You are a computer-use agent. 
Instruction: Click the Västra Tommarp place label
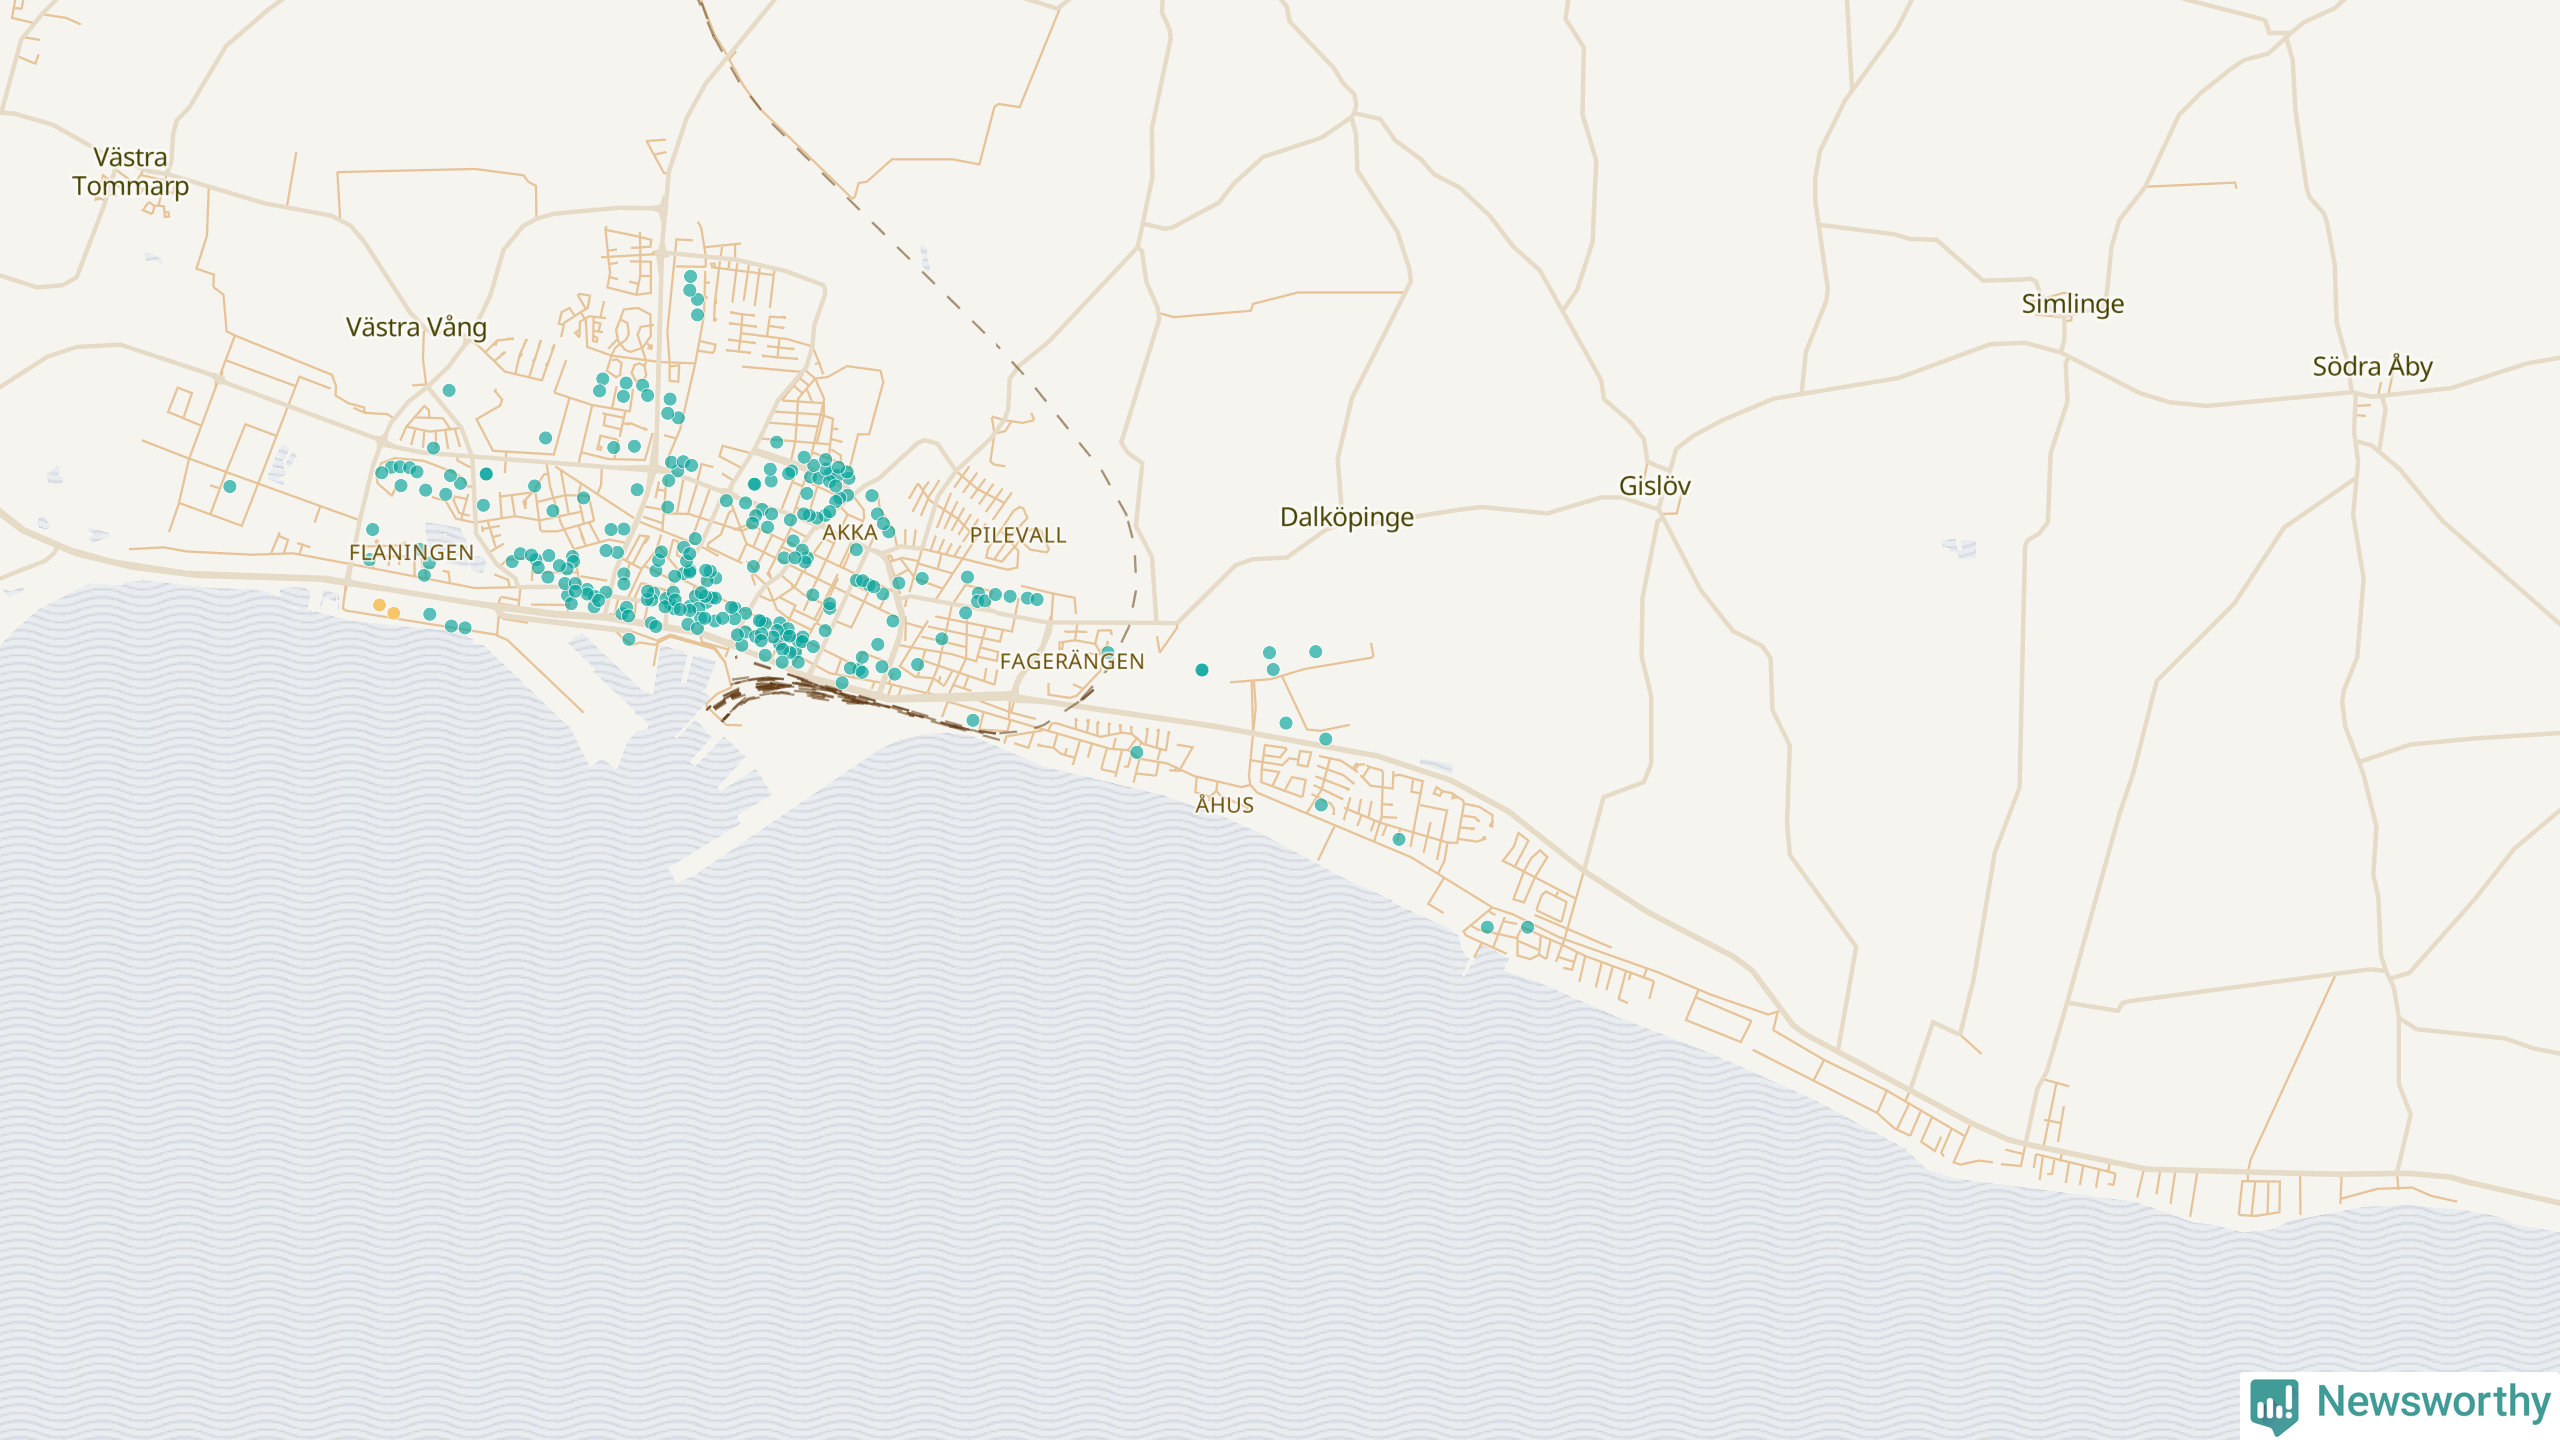point(130,172)
